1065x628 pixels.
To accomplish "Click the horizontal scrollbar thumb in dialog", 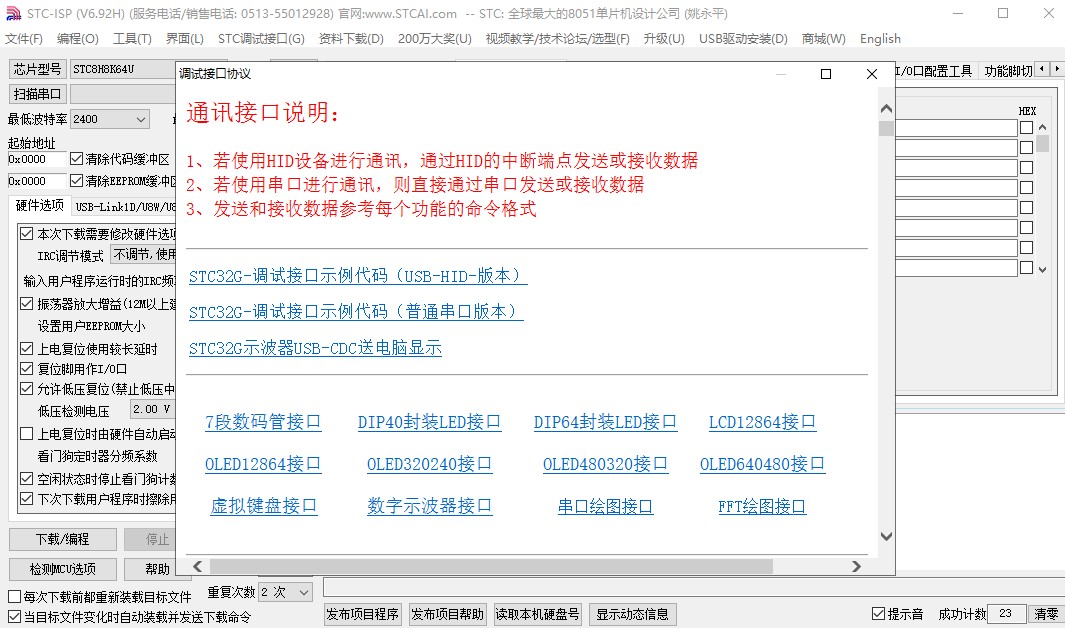I will click(491, 566).
